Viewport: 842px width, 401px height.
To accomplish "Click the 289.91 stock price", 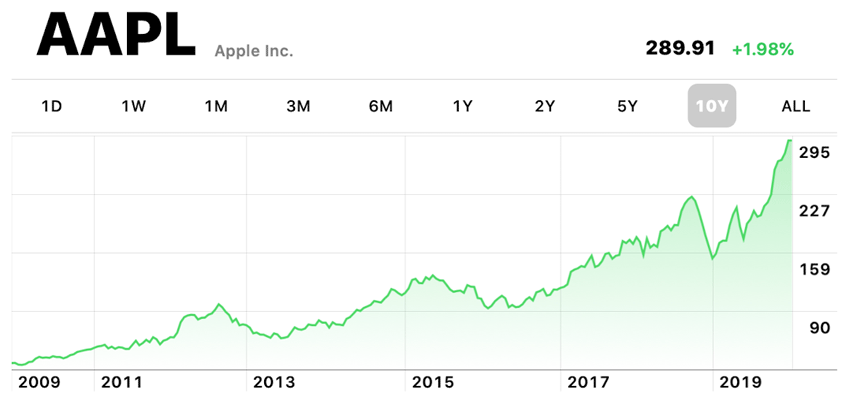I will click(682, 49).
